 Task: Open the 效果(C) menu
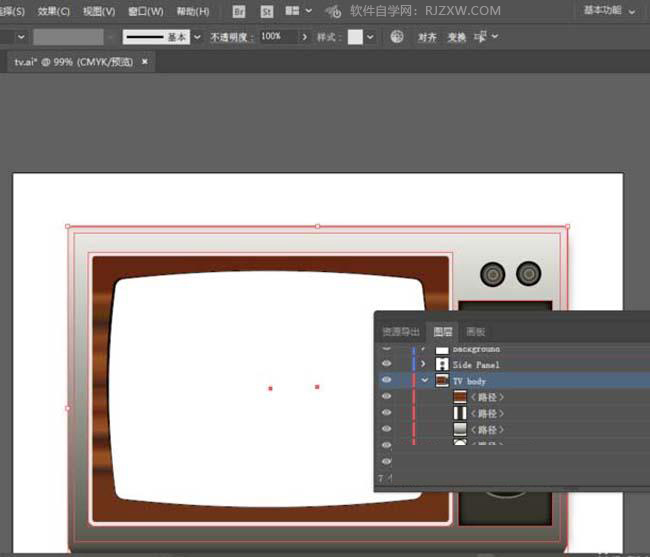(53, 11)
